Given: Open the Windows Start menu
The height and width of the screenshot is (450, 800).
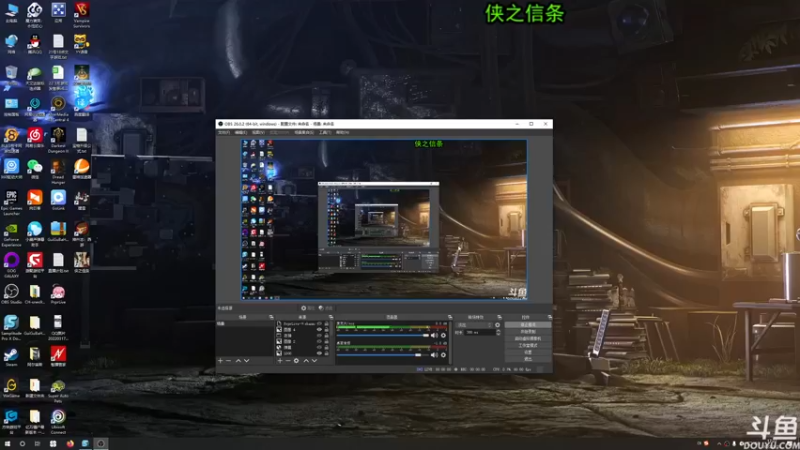Looking at the screenshot, I should point(7,444).
